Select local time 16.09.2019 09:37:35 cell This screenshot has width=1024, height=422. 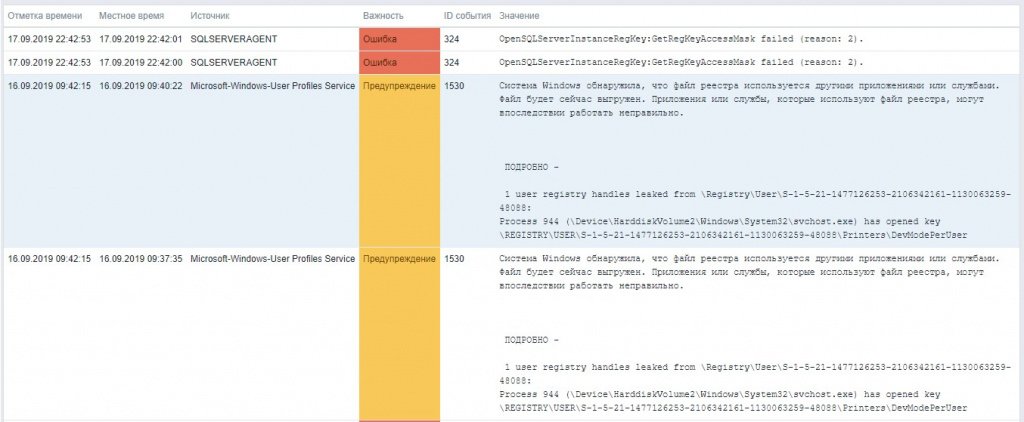pos(140,259)
